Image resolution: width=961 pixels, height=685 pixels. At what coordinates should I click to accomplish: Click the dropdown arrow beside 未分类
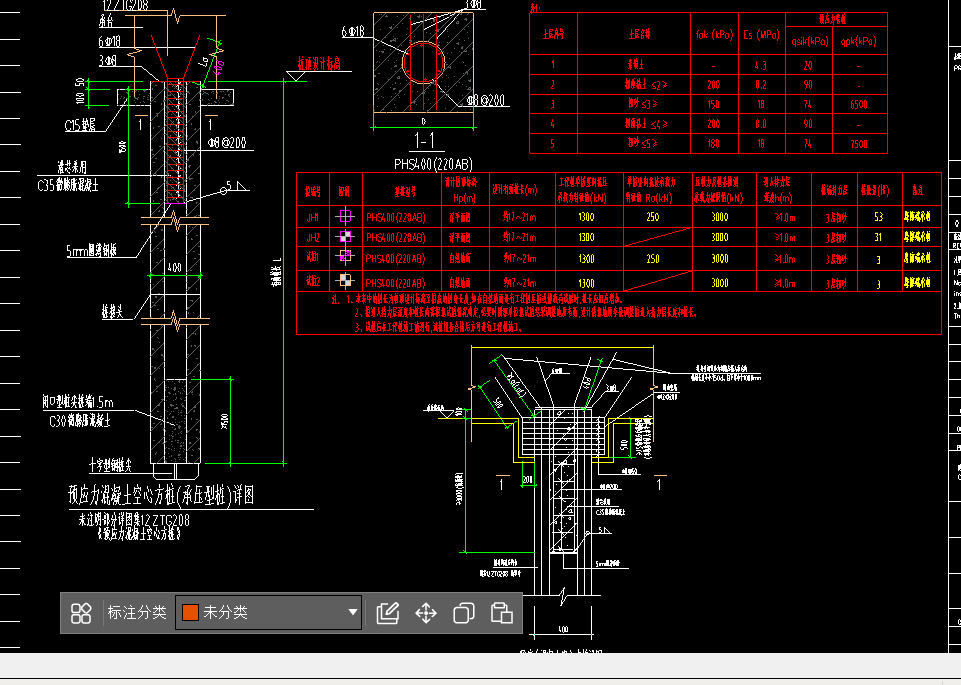352,612
